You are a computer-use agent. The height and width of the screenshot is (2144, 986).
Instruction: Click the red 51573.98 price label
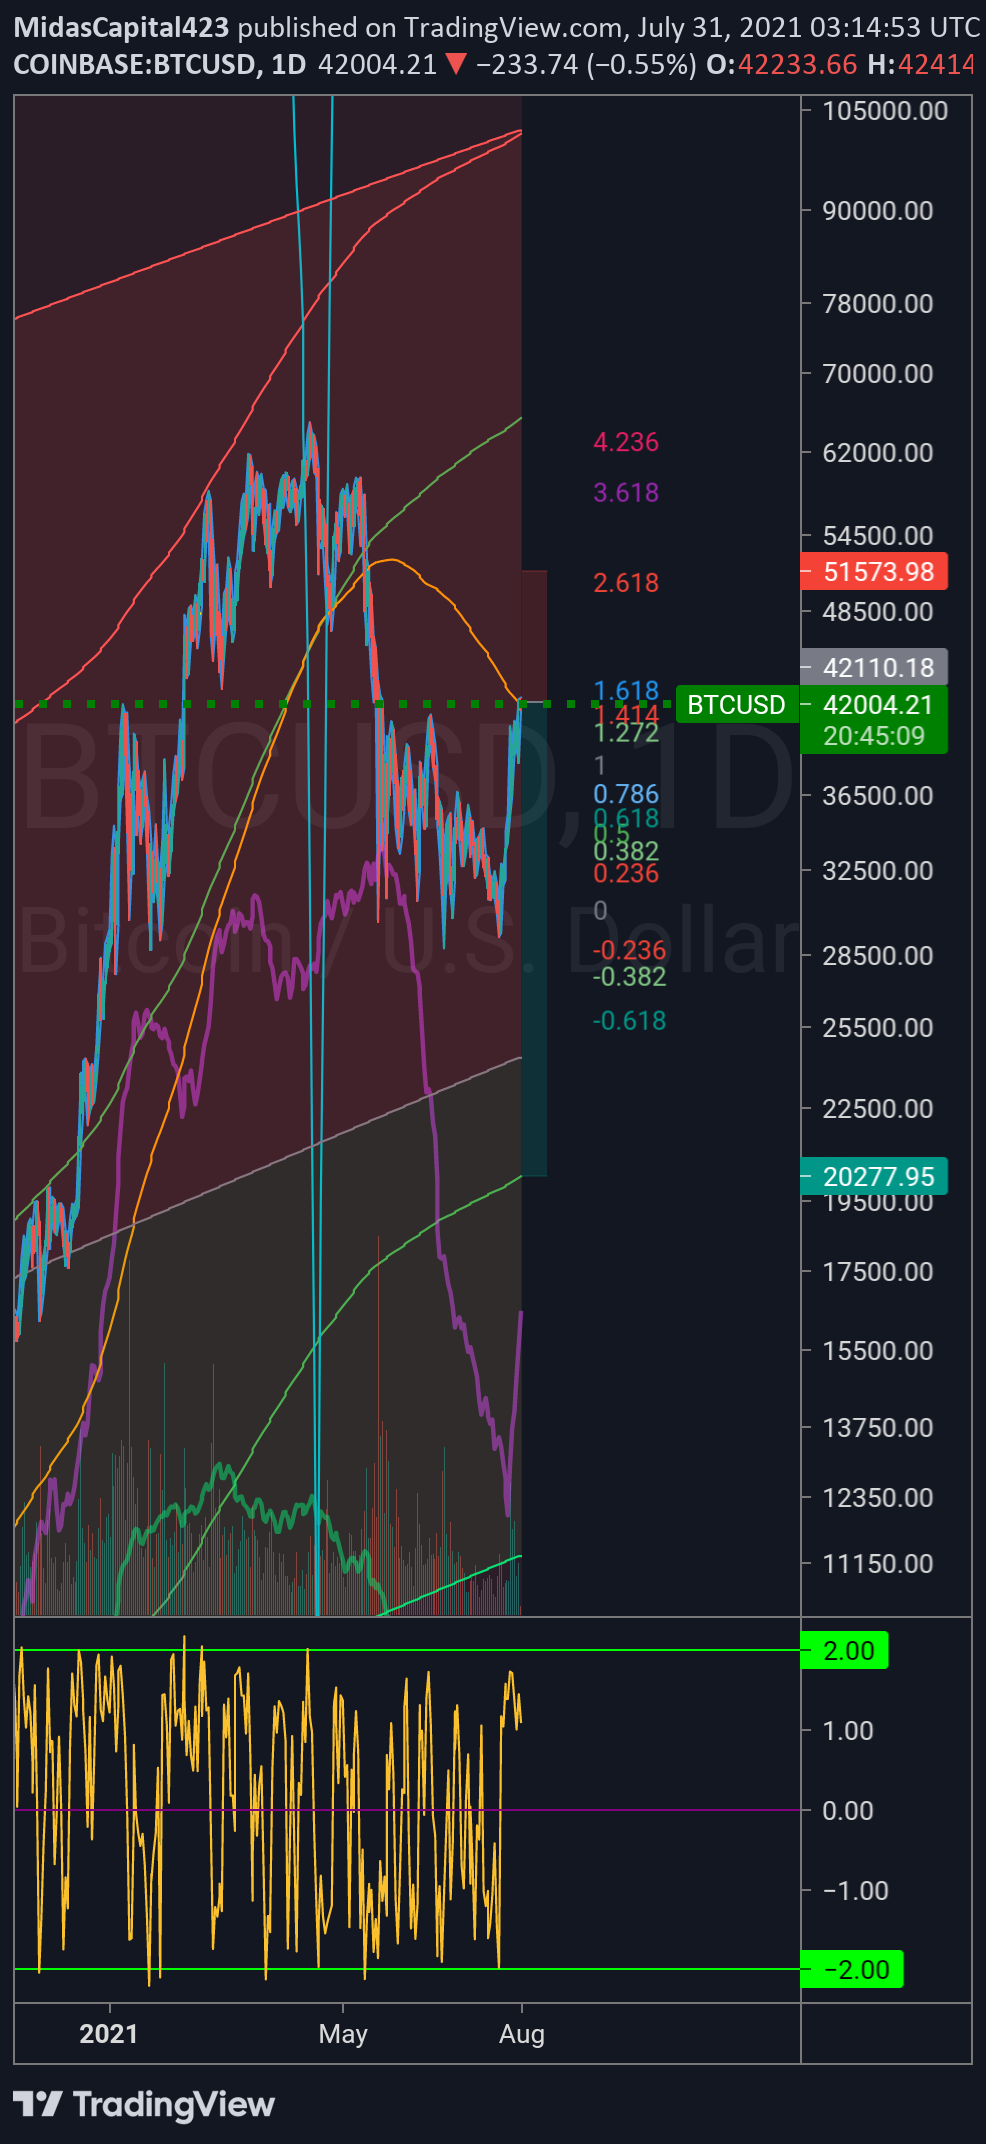click(874, 572)
